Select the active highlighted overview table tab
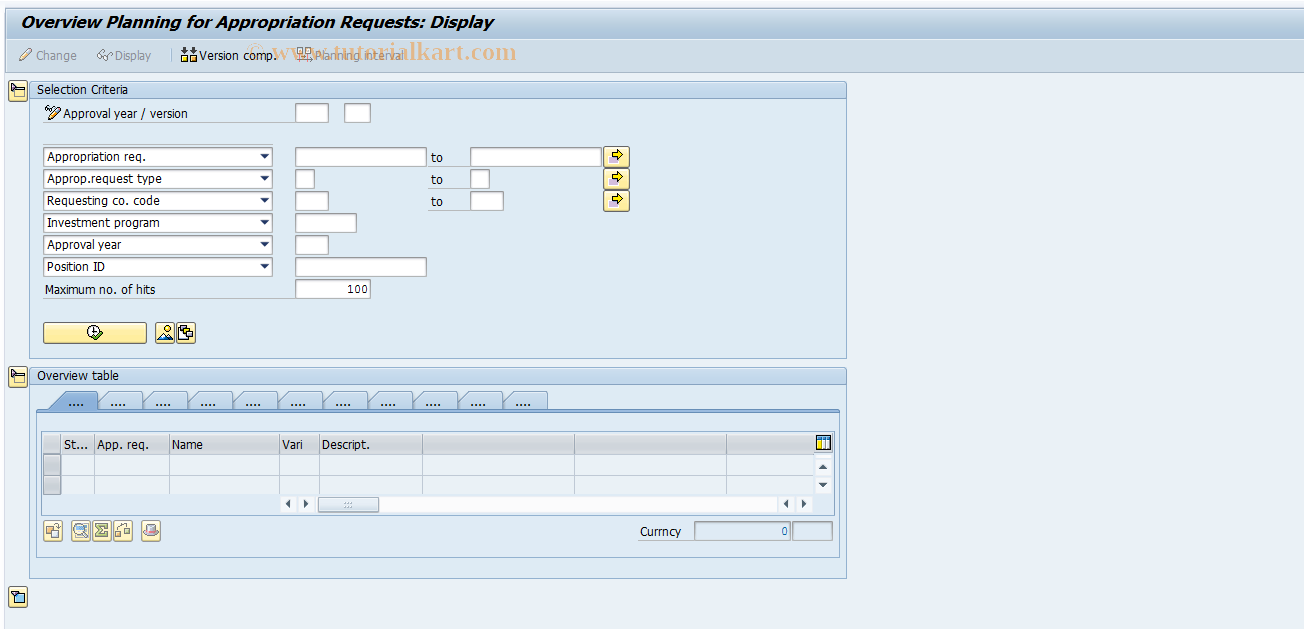The width and height of the screenshot is (1304, 629). coord(74,401)
